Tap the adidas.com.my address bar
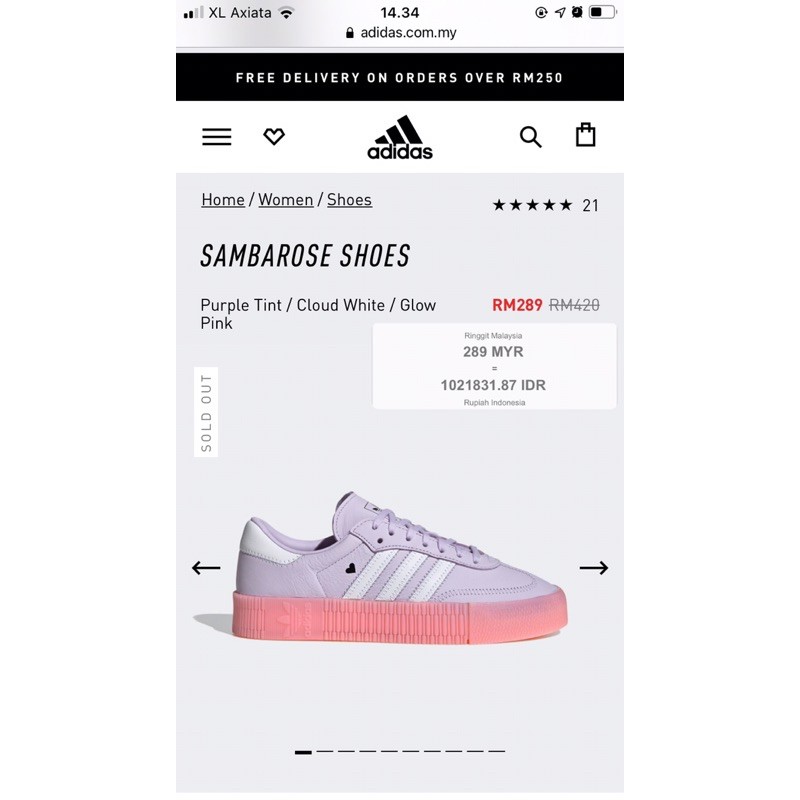 click(401, 33)
